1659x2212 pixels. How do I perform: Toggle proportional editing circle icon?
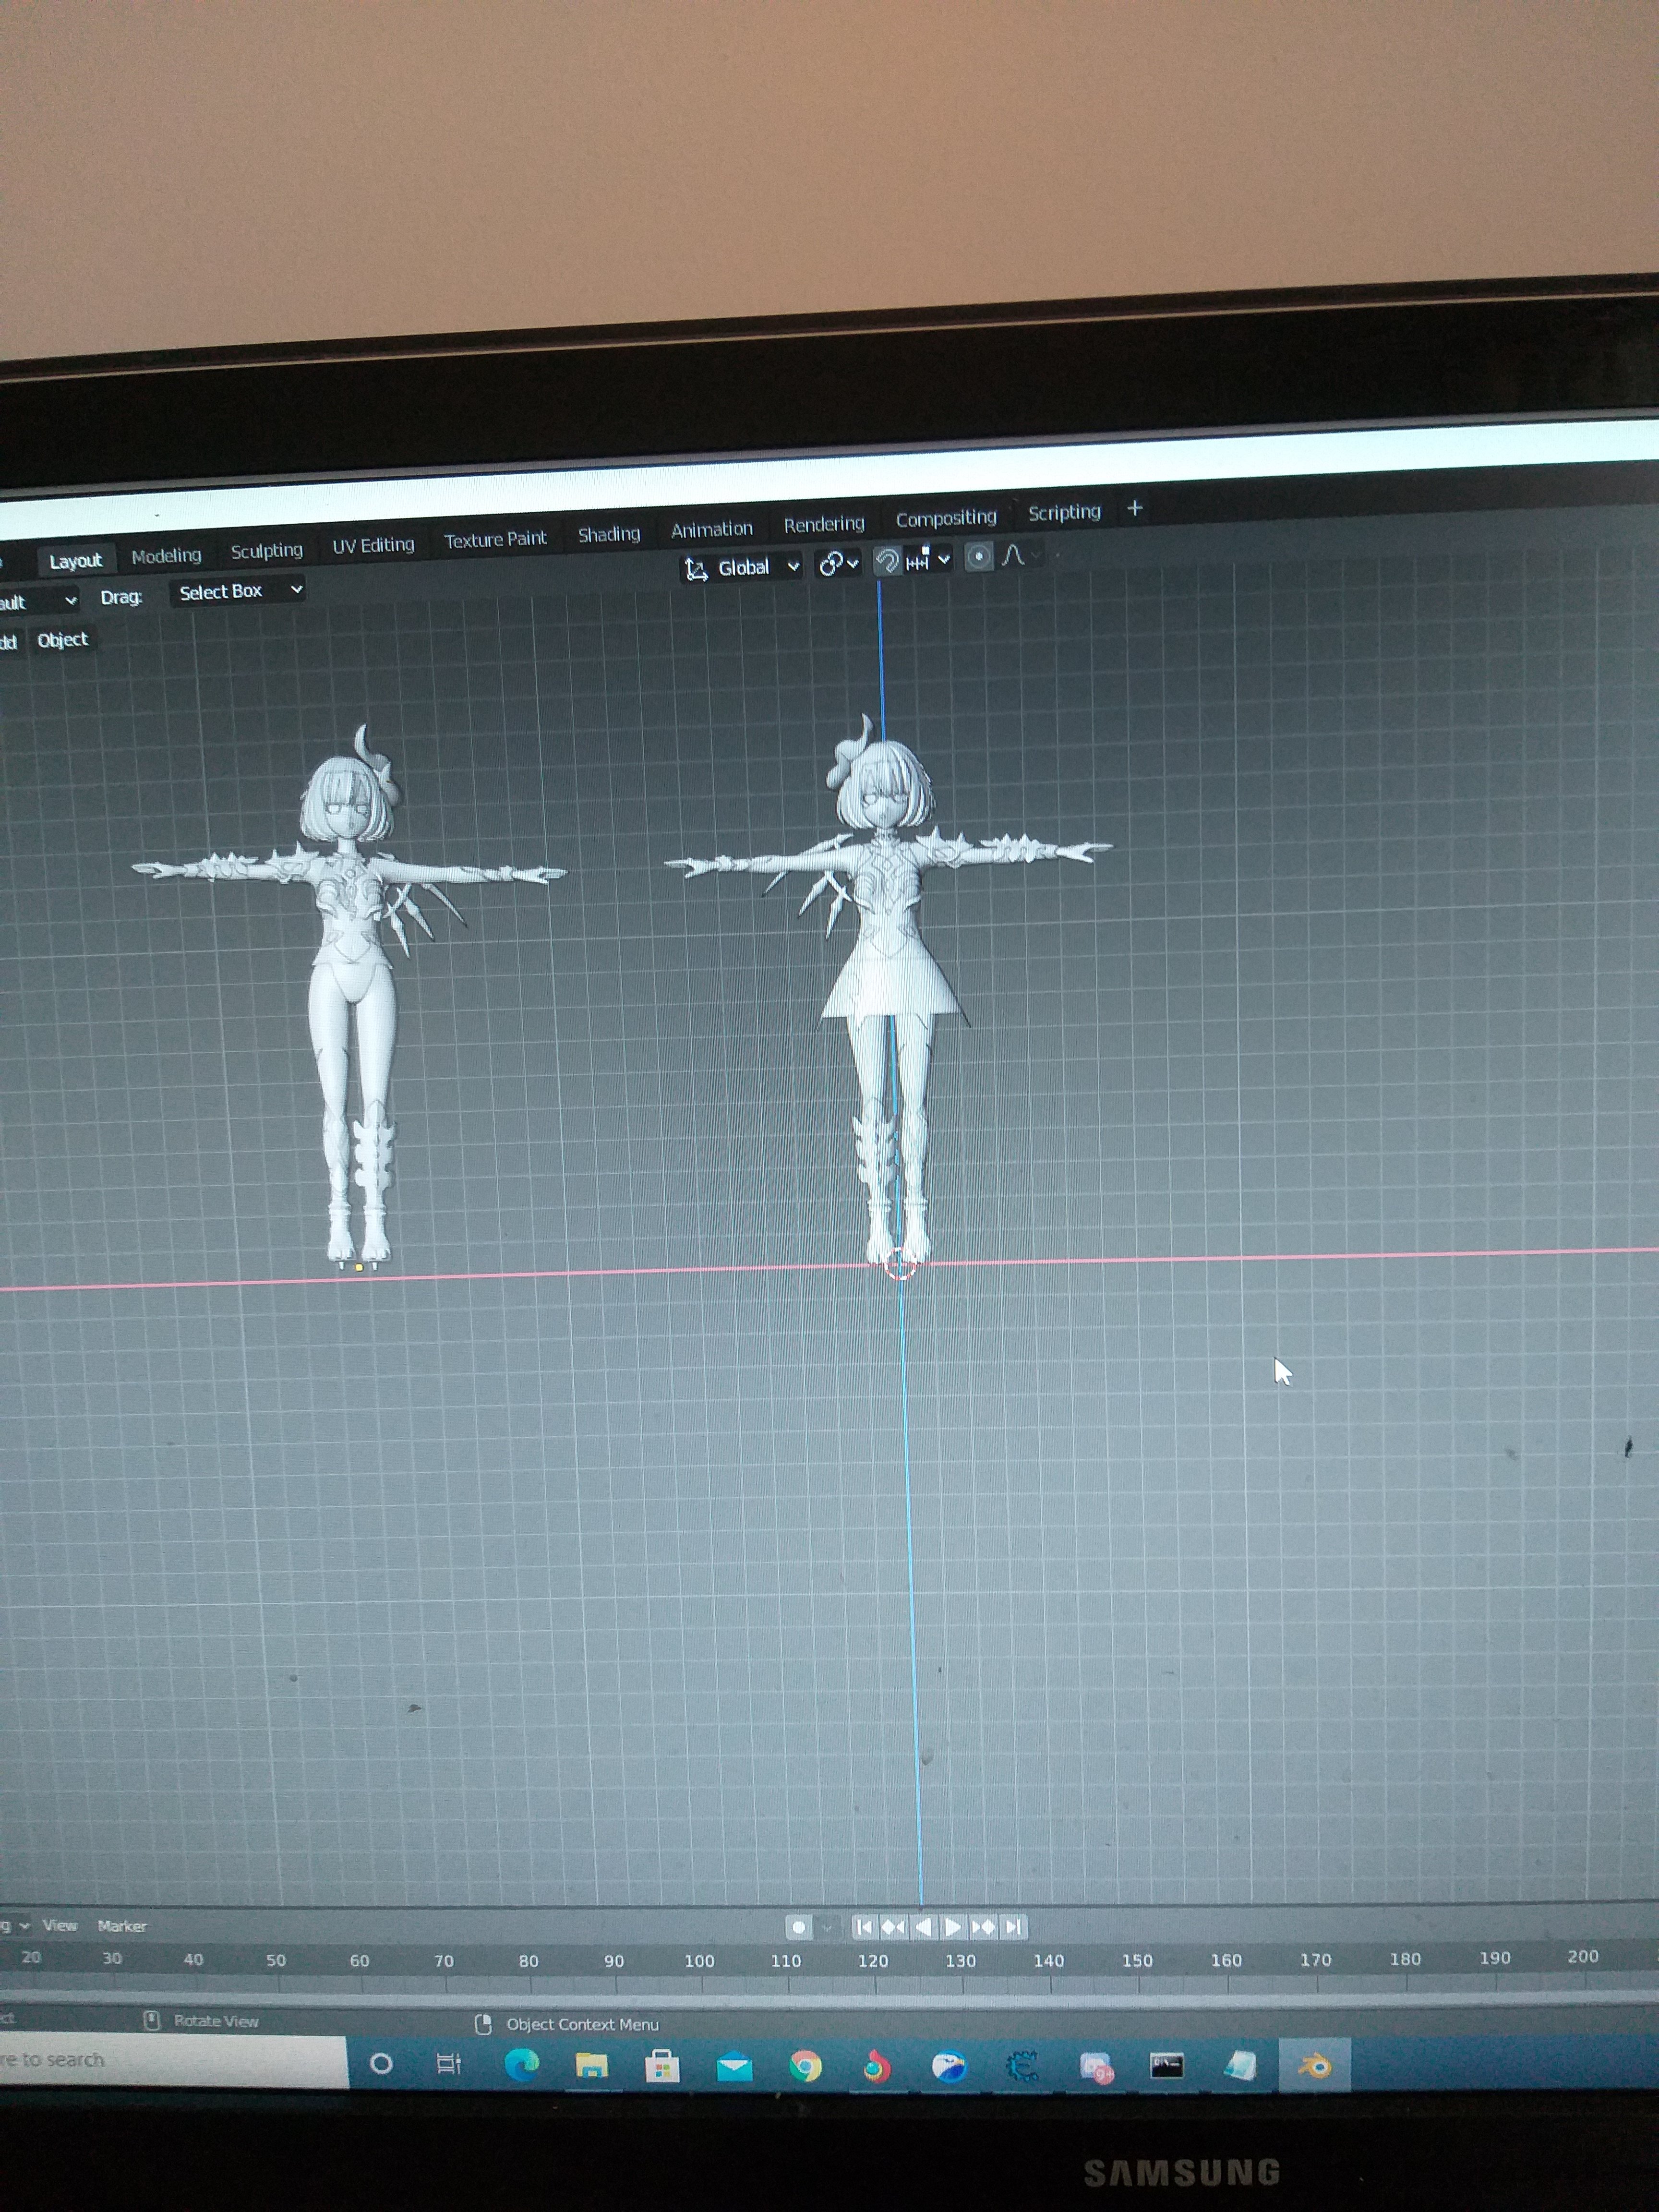click(x=979, y=557)
